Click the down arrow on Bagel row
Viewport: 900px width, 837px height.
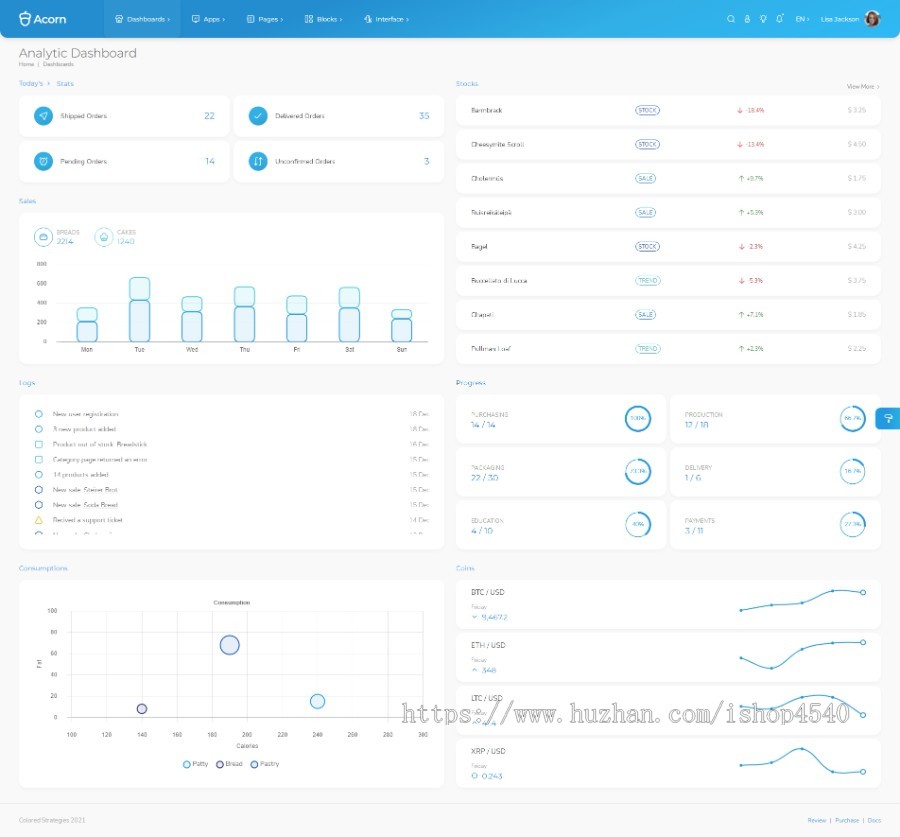point(742,246)
